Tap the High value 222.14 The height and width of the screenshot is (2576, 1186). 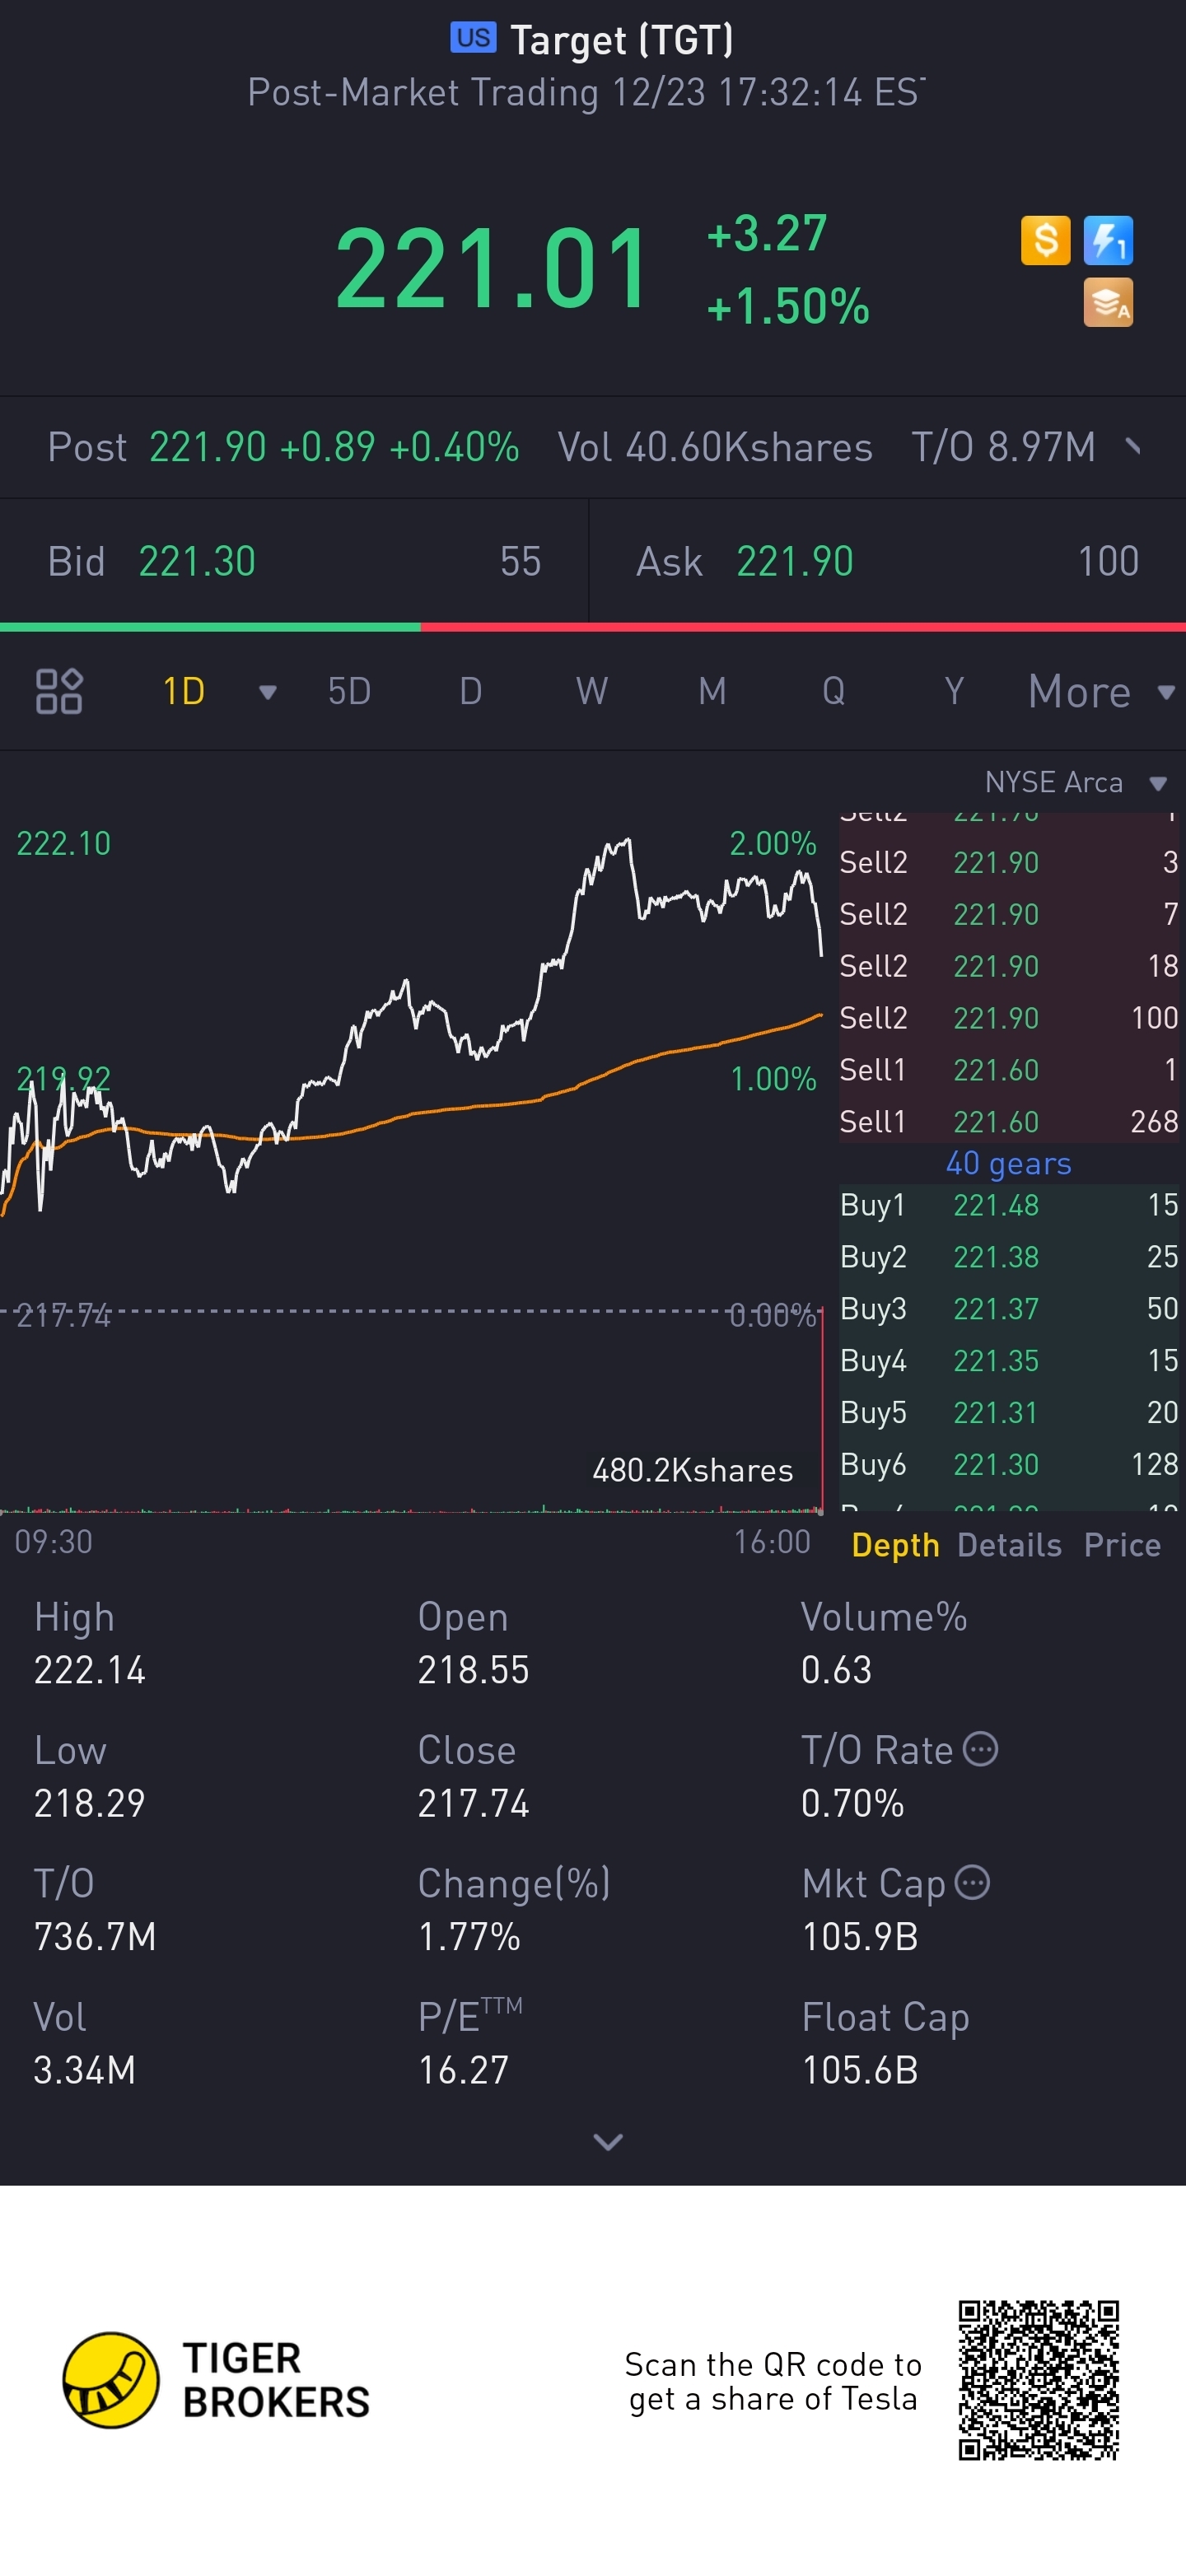point(90,1670)
